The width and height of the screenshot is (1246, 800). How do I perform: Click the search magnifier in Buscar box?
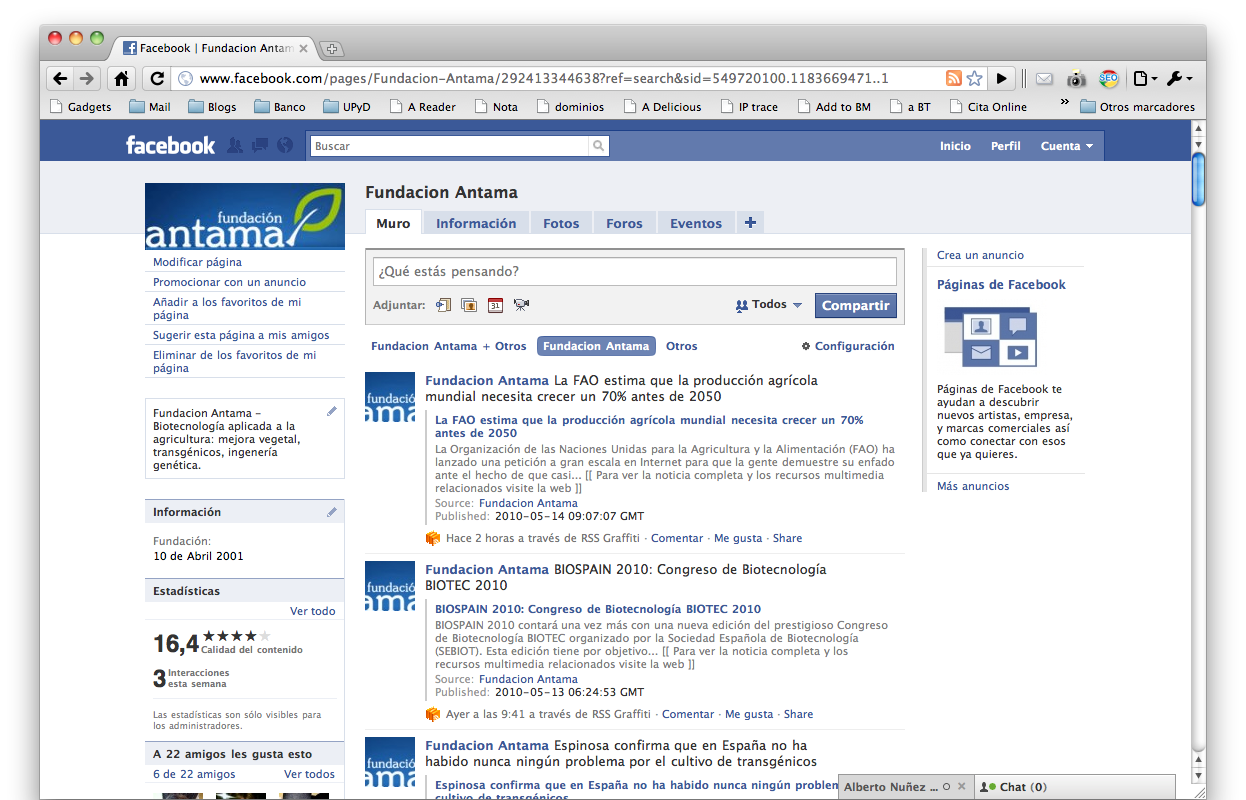click(x=598, y=146)
